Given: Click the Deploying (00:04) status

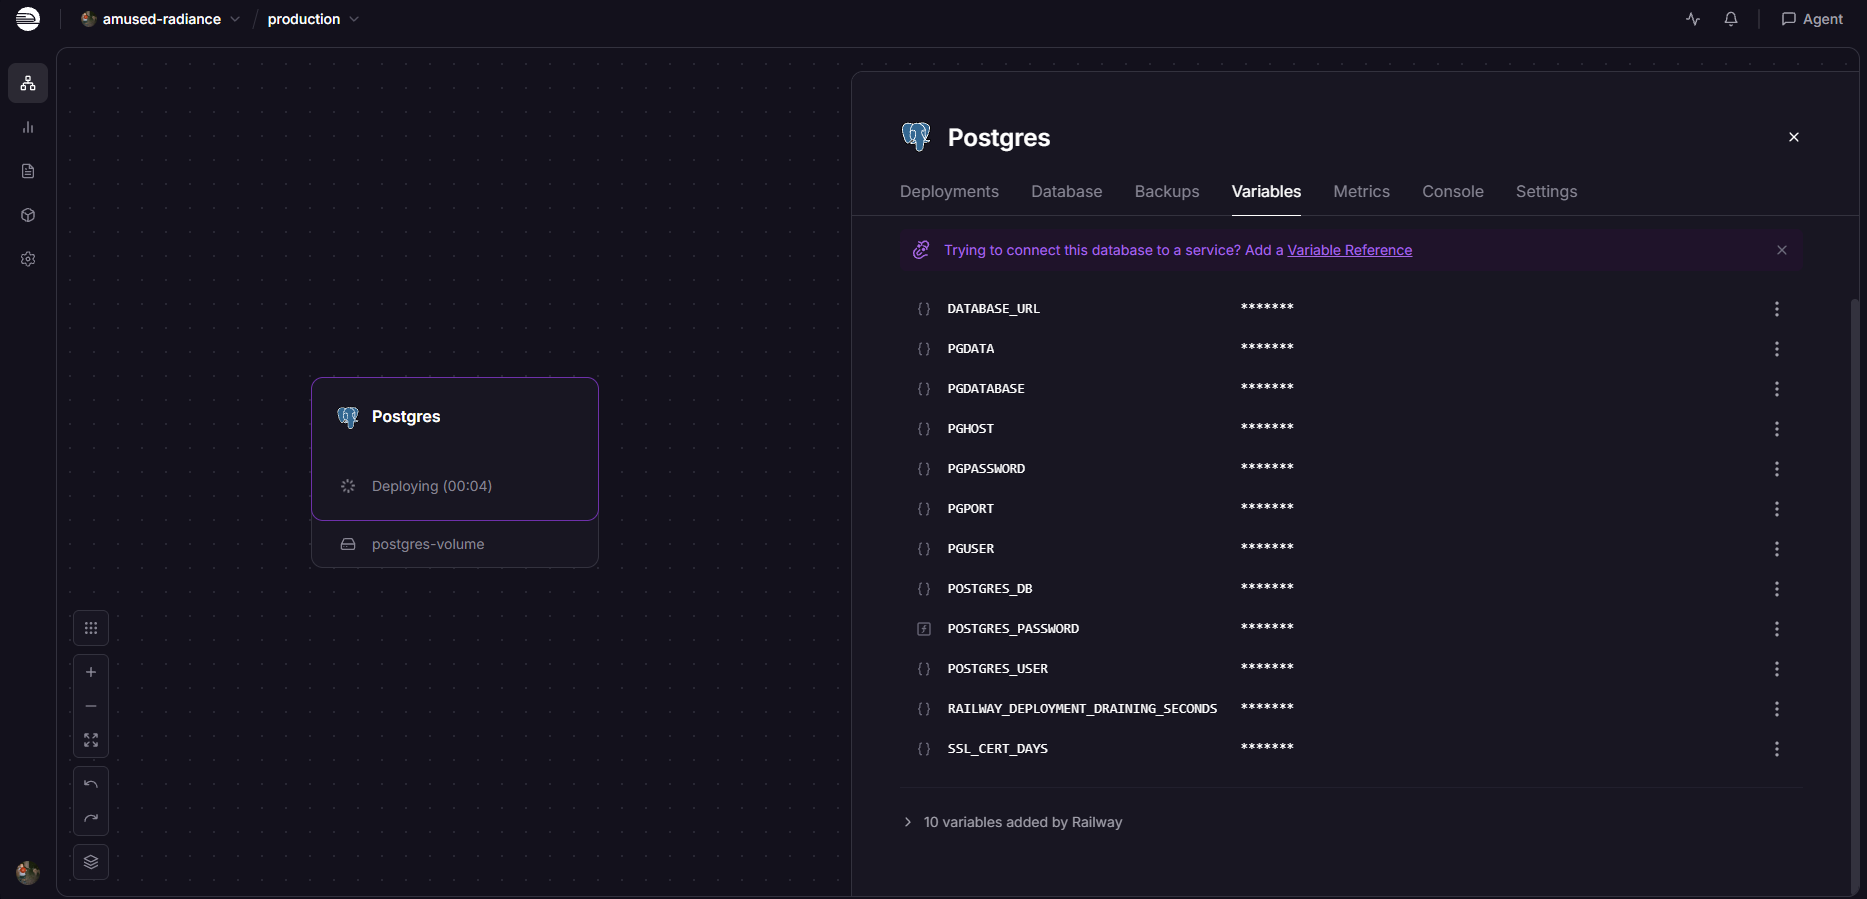Looking at the screenshot, I should coord(431,486).
